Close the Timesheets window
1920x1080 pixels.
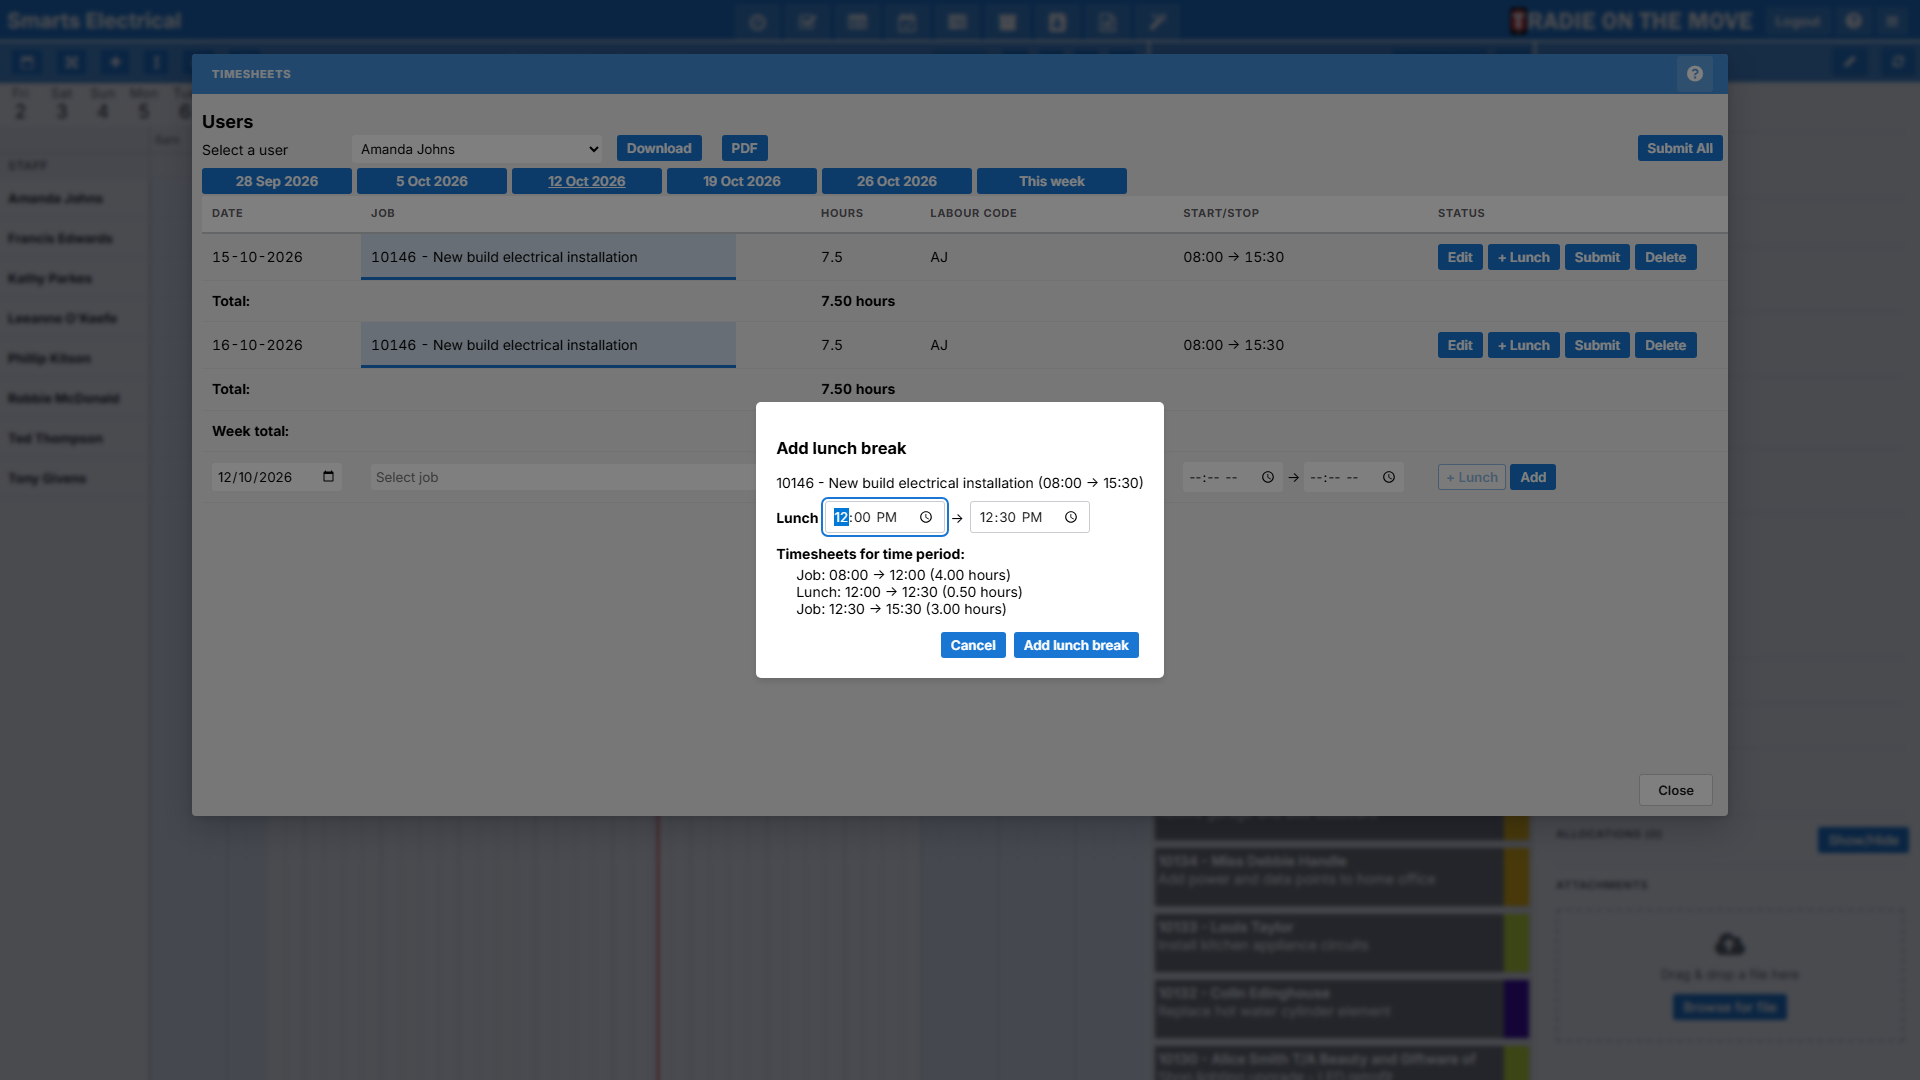(x=1676, y=790)
